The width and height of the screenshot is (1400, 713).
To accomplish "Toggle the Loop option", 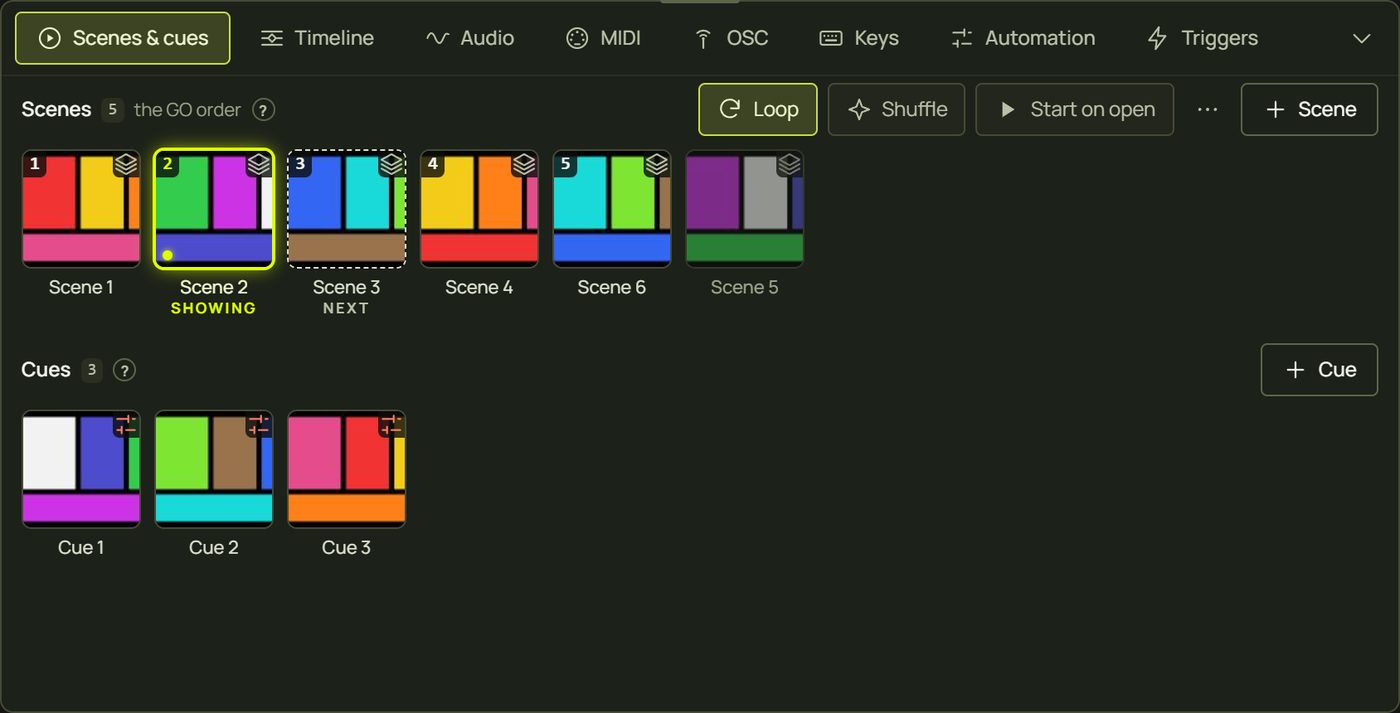I will tap(758, 109).
